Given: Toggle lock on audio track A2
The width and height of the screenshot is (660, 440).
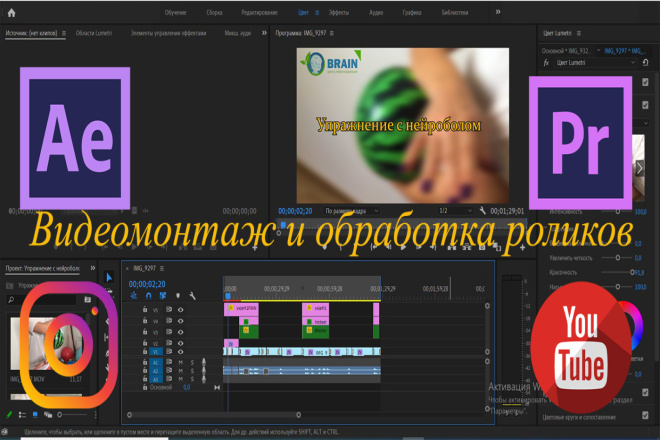Looking at the screenshot, I should click(x=145, y=371).
